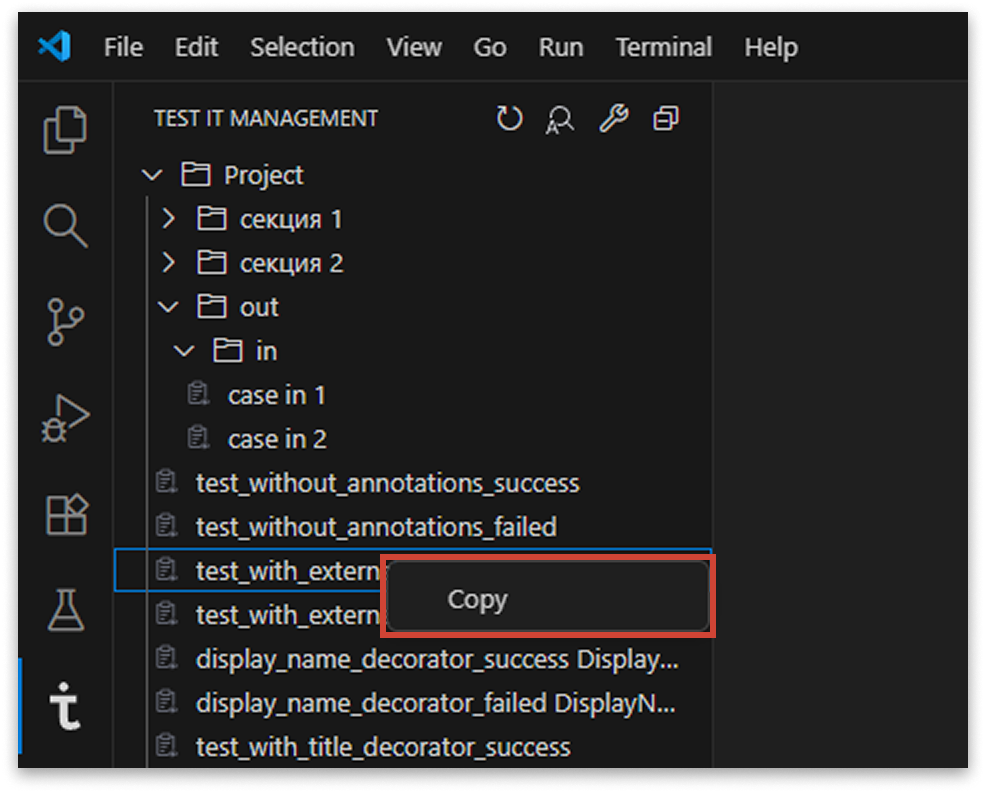Expand the секция 1 folder
The width and height of the screenshot is (986, 794).
168,219
